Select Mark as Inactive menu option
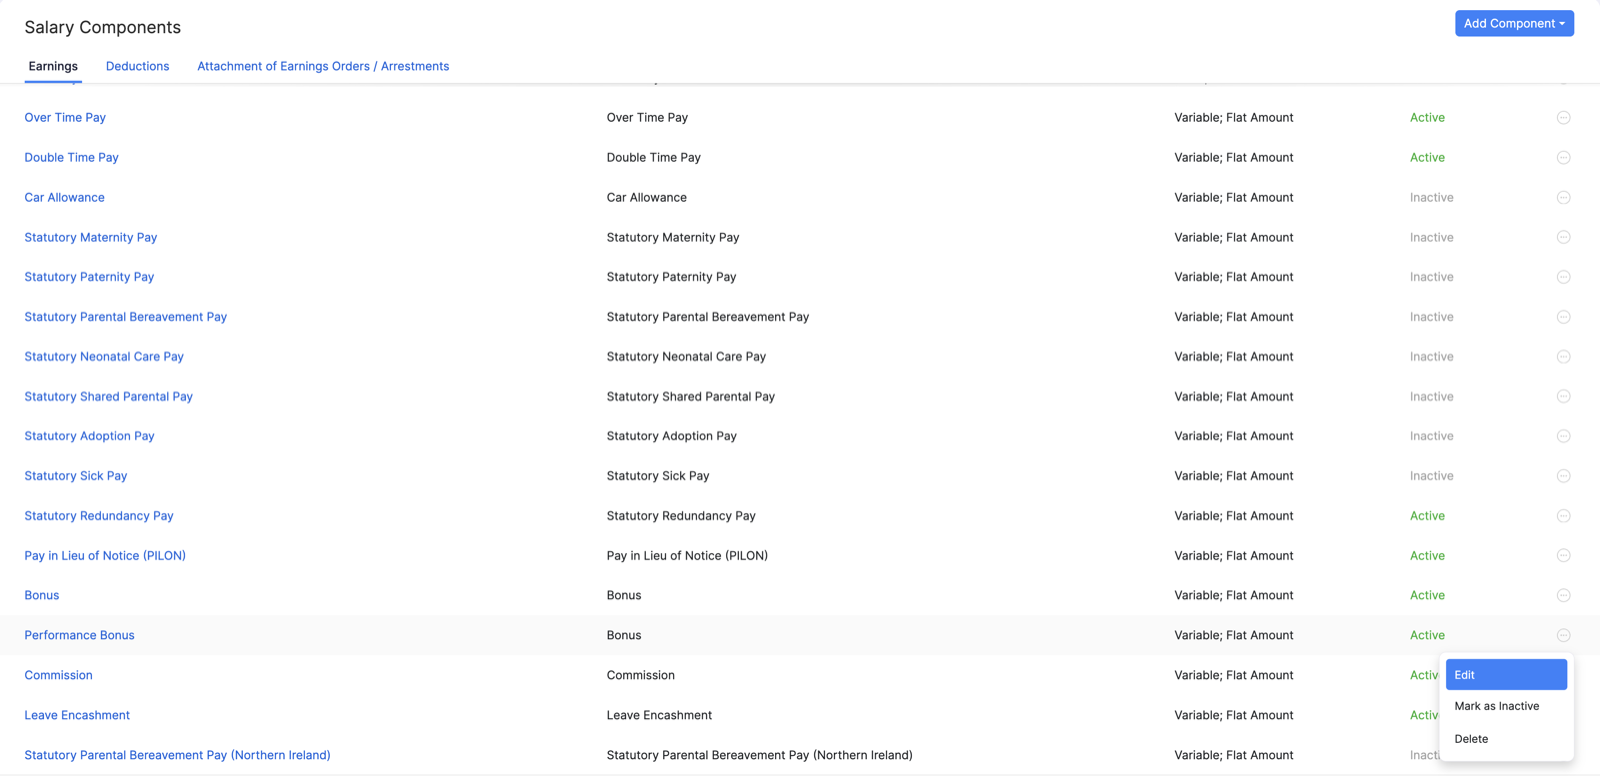This screenshot has width=1600, height=776. click(1506, 706)
